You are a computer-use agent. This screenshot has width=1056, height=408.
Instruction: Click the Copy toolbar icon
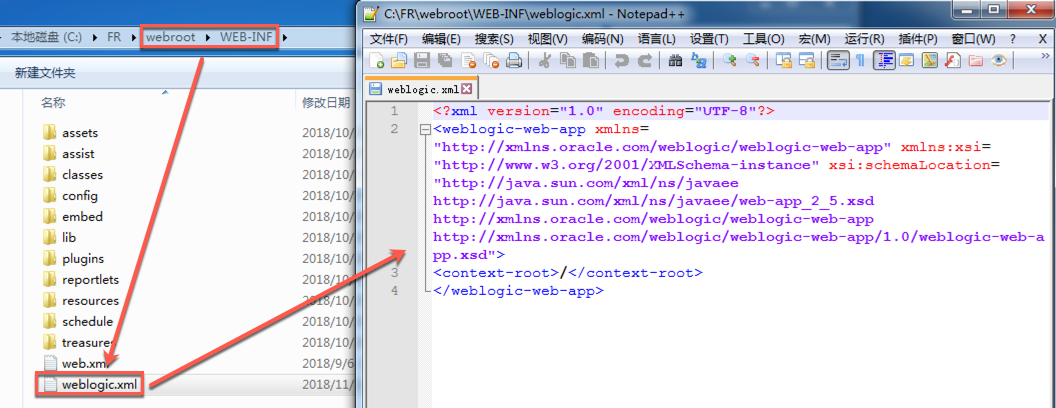[568, 61]
